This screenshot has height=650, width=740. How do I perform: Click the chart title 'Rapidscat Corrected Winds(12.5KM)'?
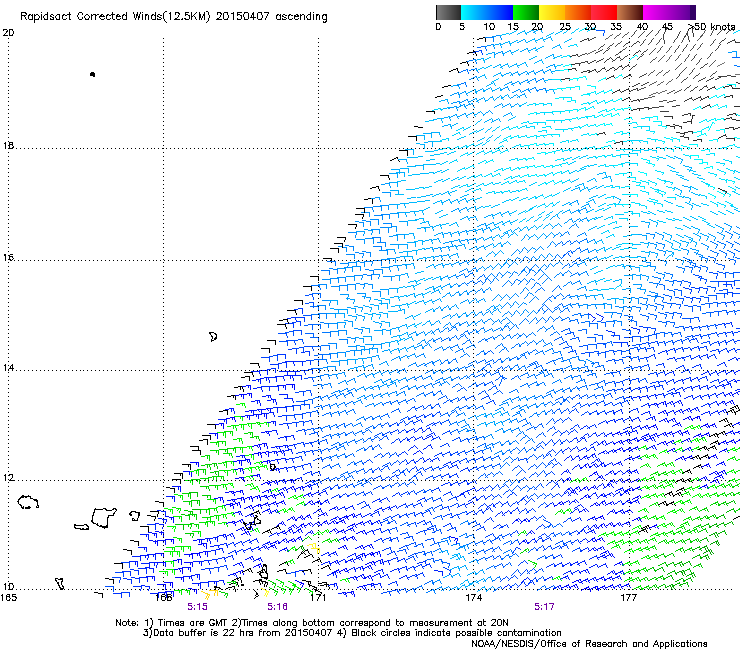pyautogui.click(x=115, y=17)
